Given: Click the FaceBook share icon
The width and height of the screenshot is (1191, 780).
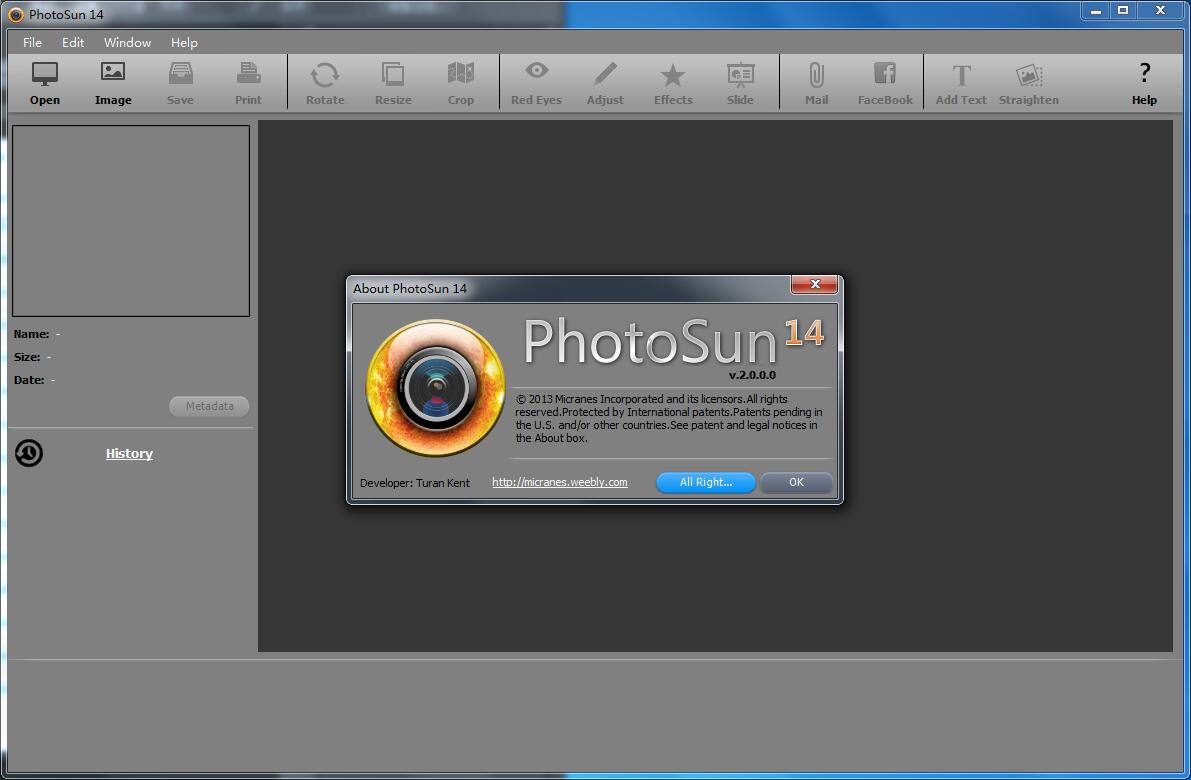Looking at the screenshot, I should (x=885, y=75).
